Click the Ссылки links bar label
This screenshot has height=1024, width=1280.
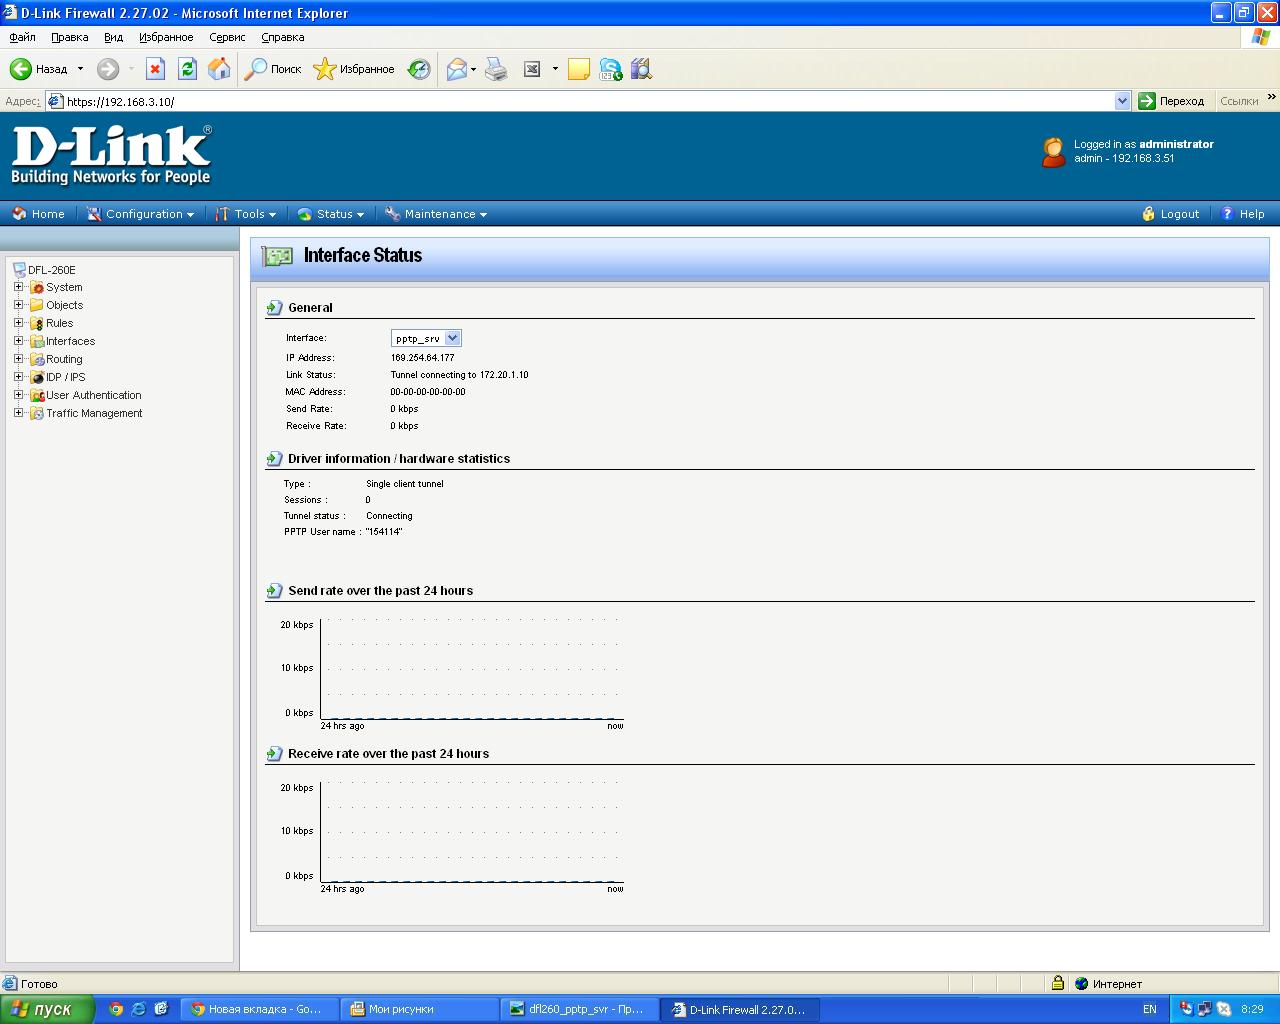click(x=1239, y=101)
